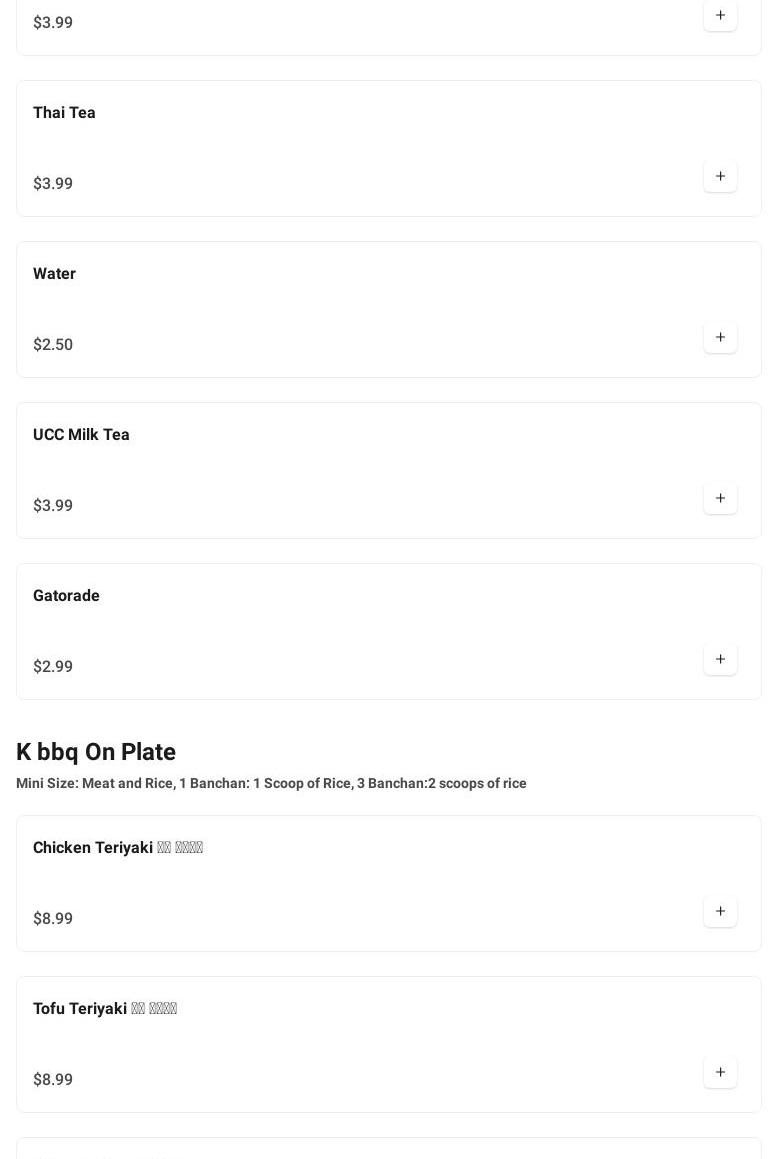778x1159 pixels.
Task: Select the Tofu Teriyaki item title
Action: pos(104,1008)
